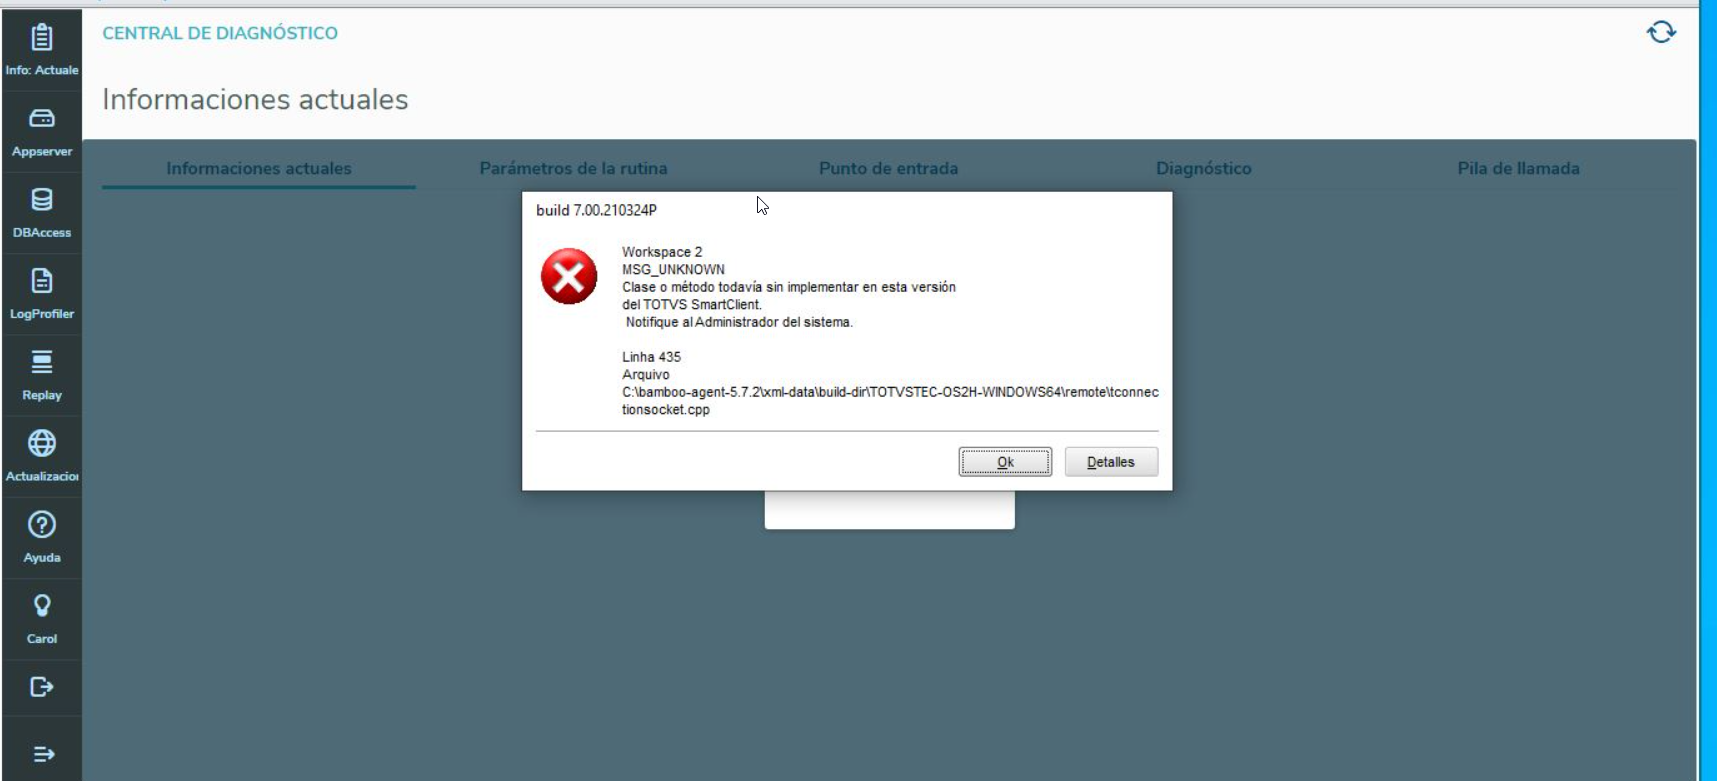The width and height of the screenshot is (1717, 781).
Task: Select the Carol lightbulb icon
Action: [x=41, y=606]
